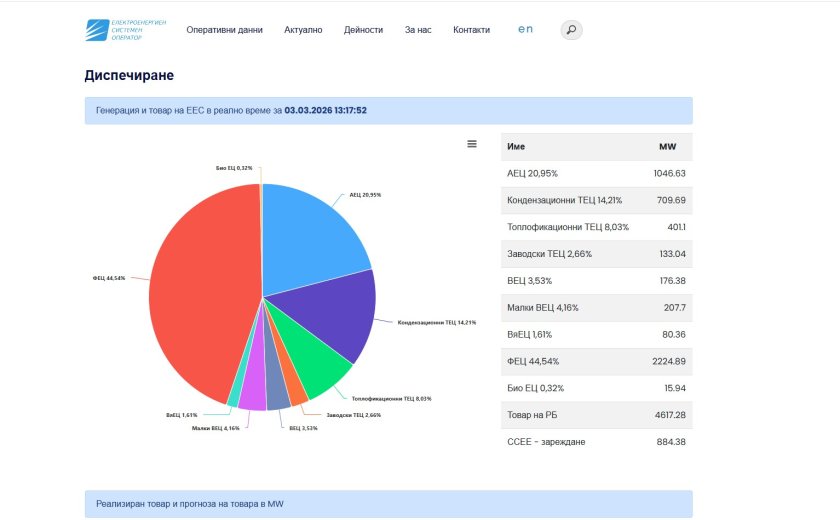Switch language to en
This screenshot has width=840, height=520.
coord(525,30)
